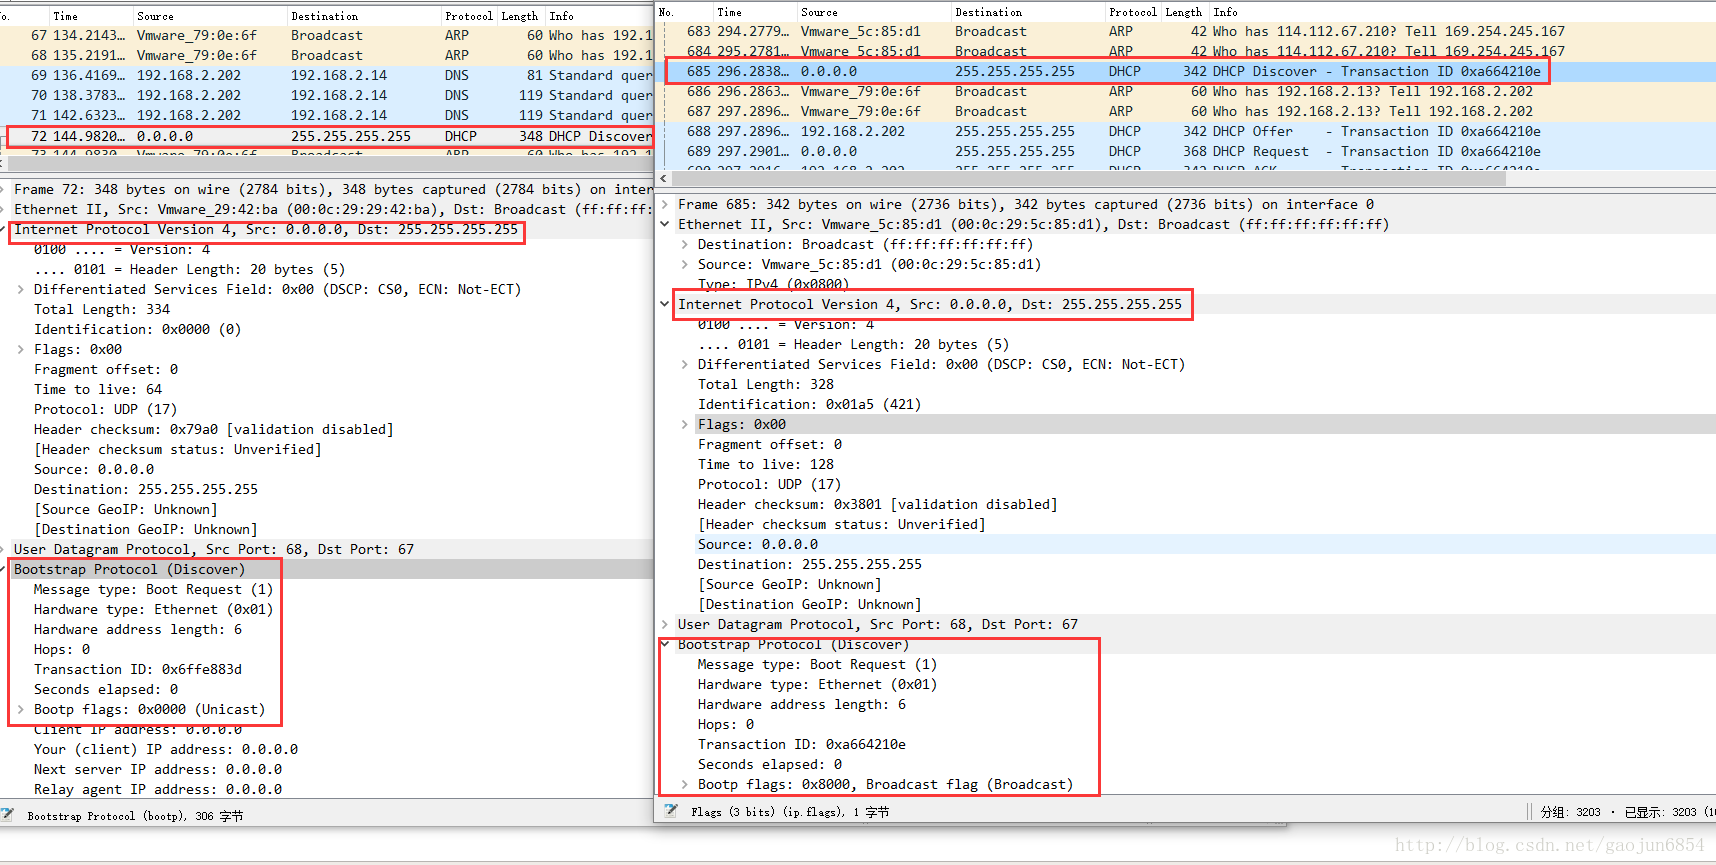Click Flags (3 bits) (ip.flags) status text
Viewport: 1716px width, 865px height.
(x=790, y=812)
